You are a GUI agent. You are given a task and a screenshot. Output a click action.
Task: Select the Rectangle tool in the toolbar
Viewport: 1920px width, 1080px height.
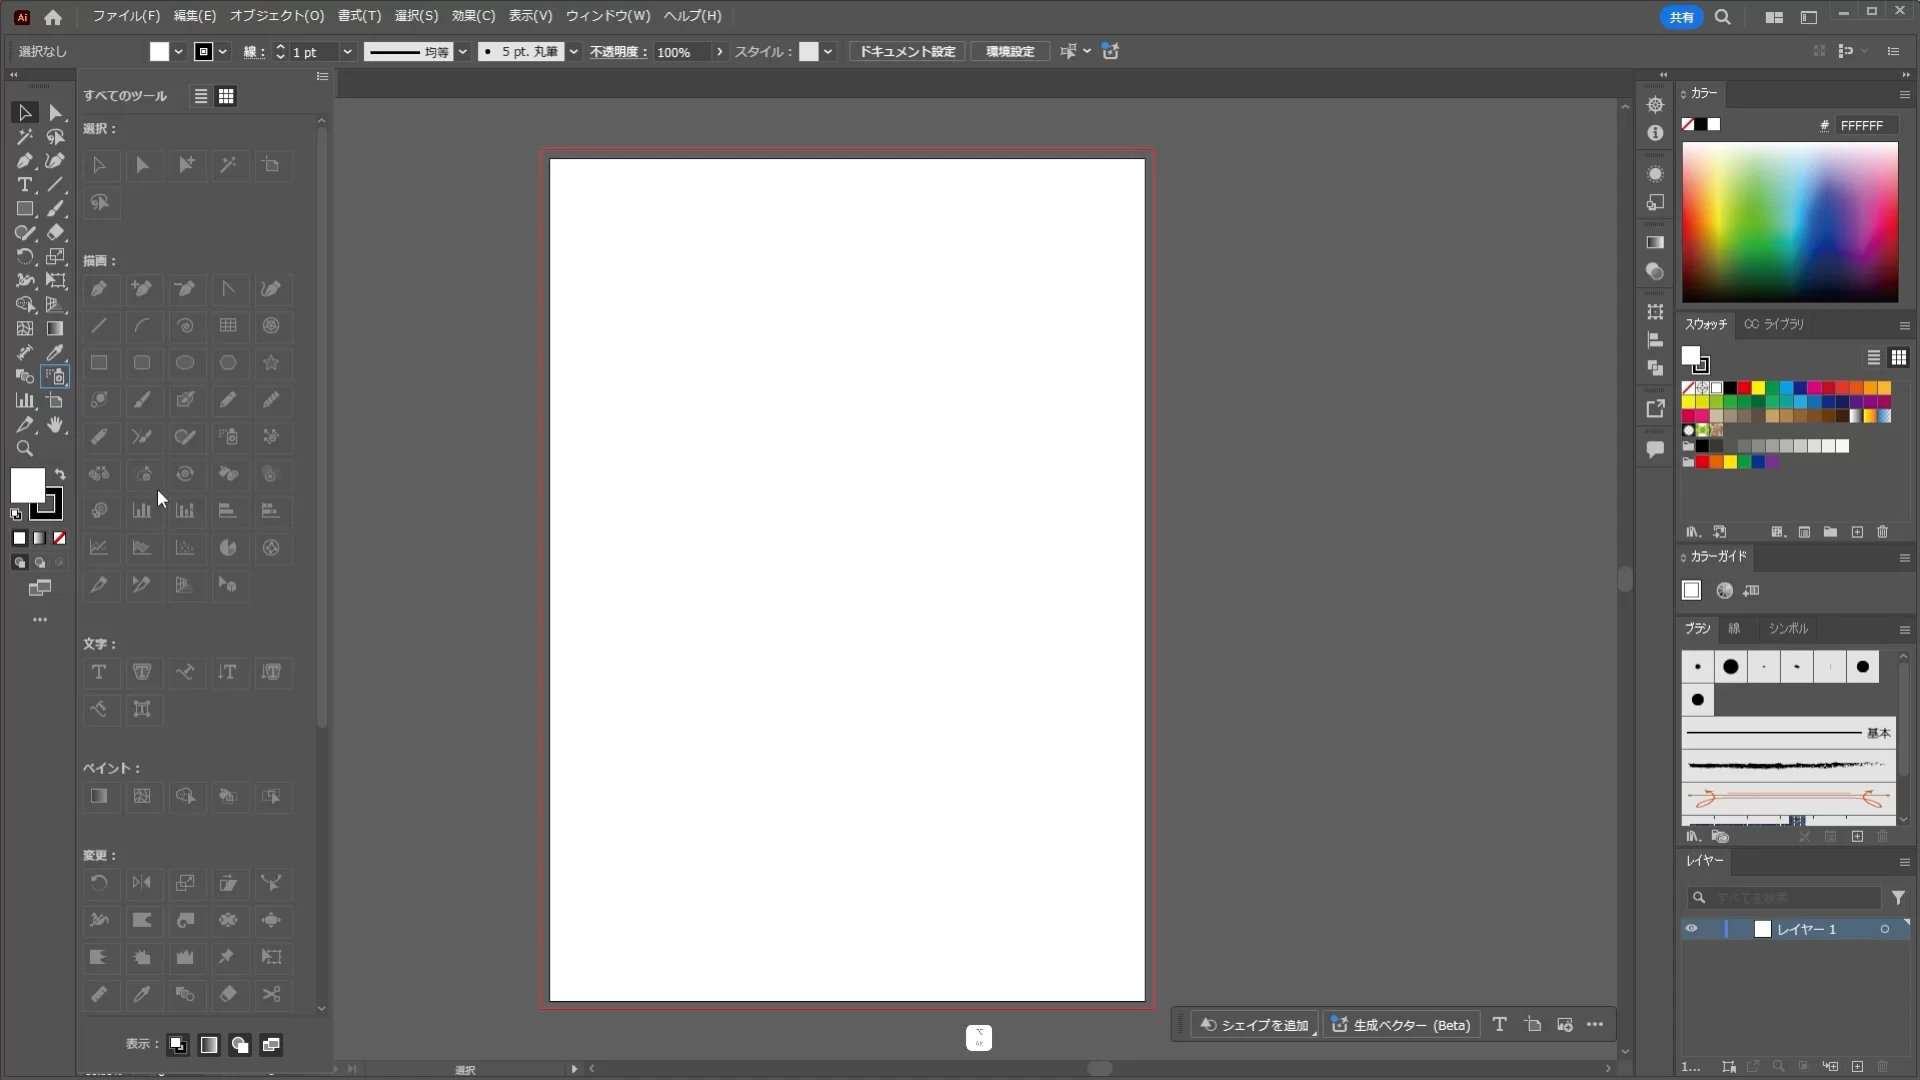point(25,209)
